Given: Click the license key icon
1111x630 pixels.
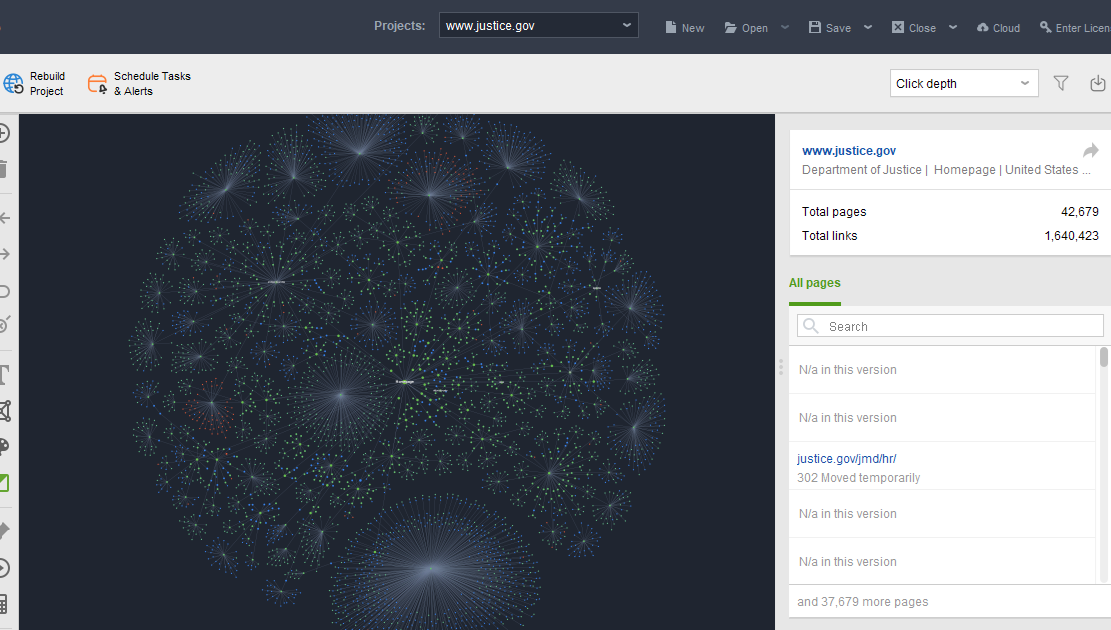Looking at the screenshot, I should [1045, 27].
